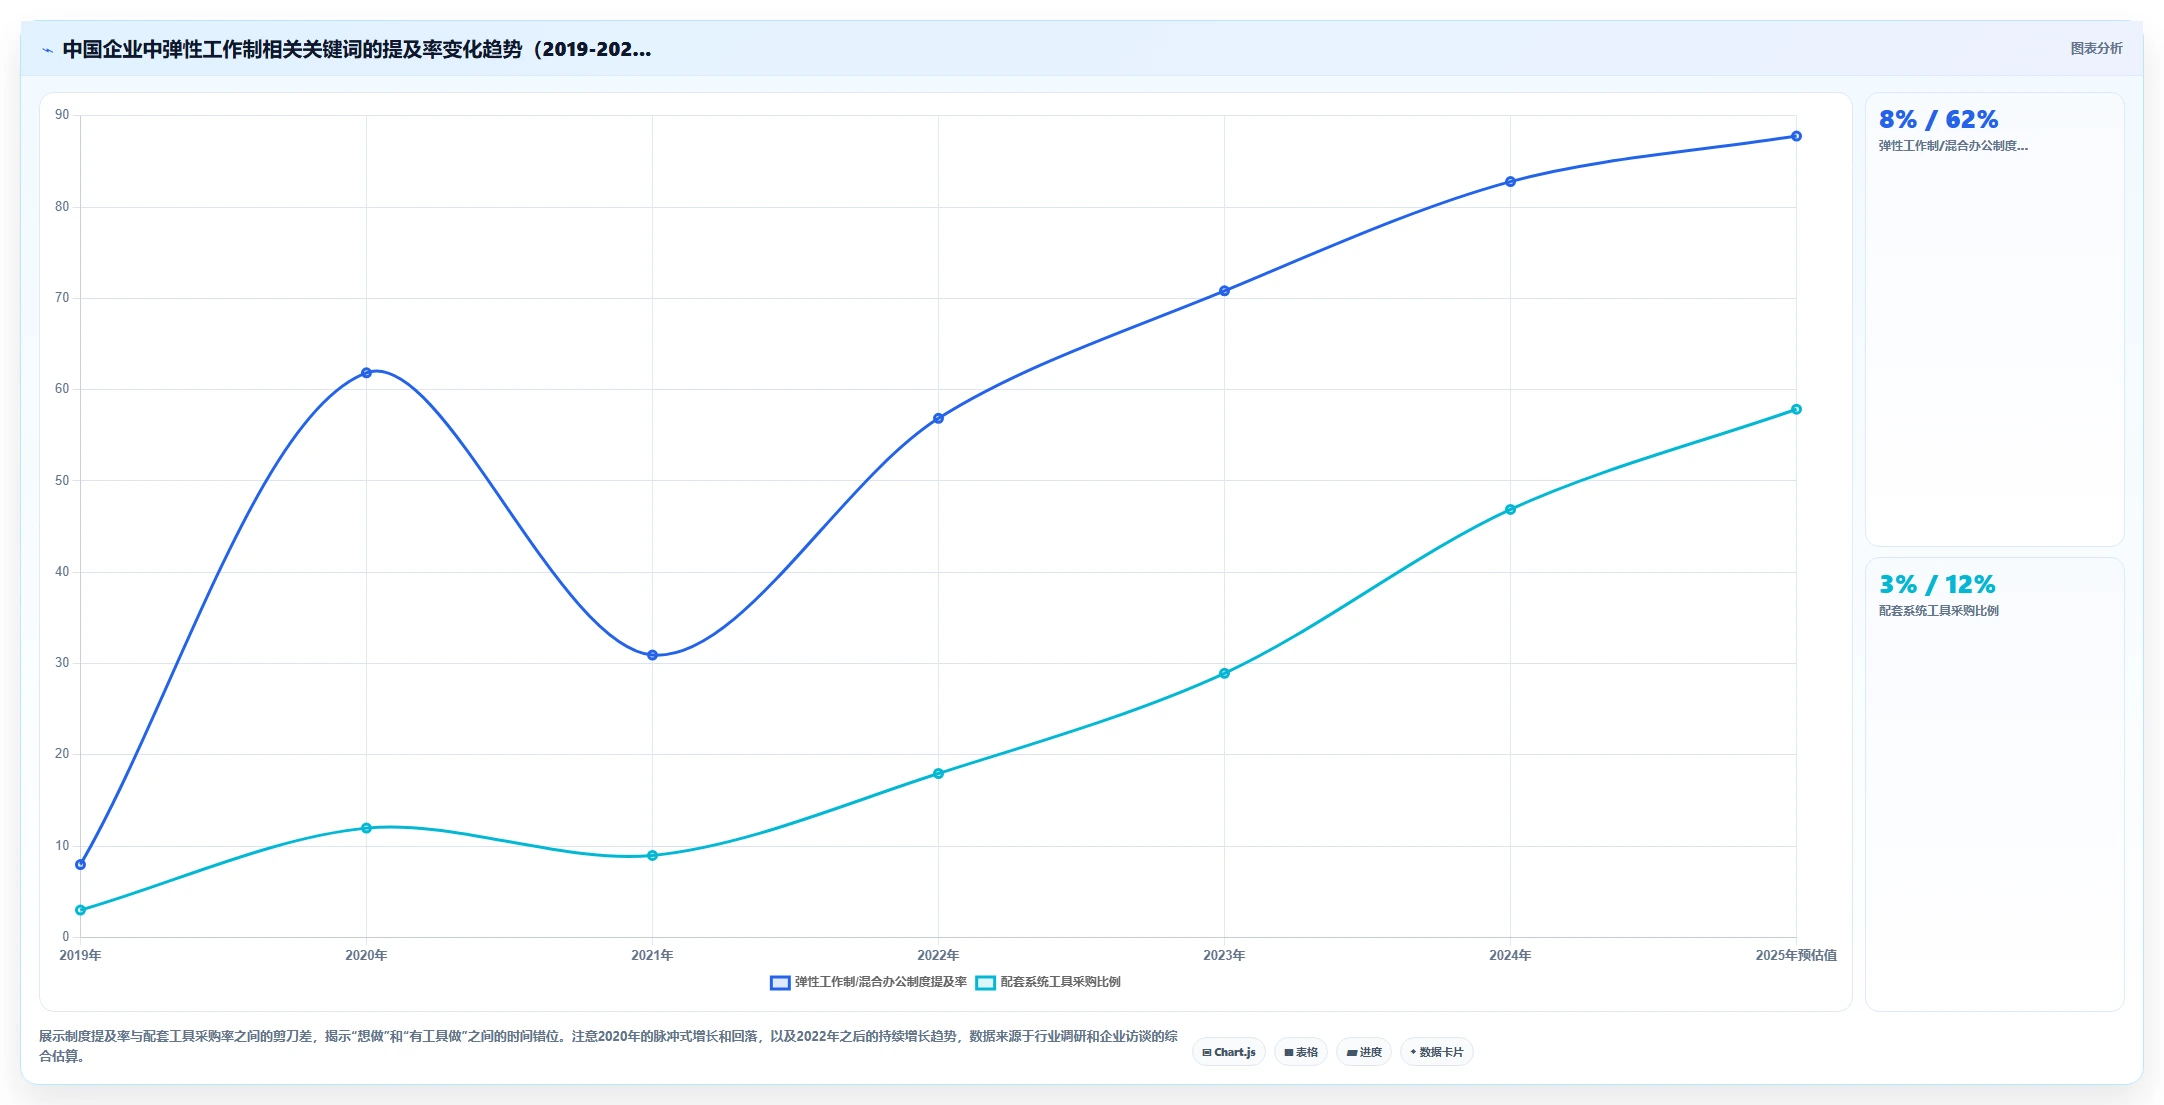Viewport: 2164px width, 1105px height.
Task: Click blue line data point at 2023年
Action: click(1224, 291)
